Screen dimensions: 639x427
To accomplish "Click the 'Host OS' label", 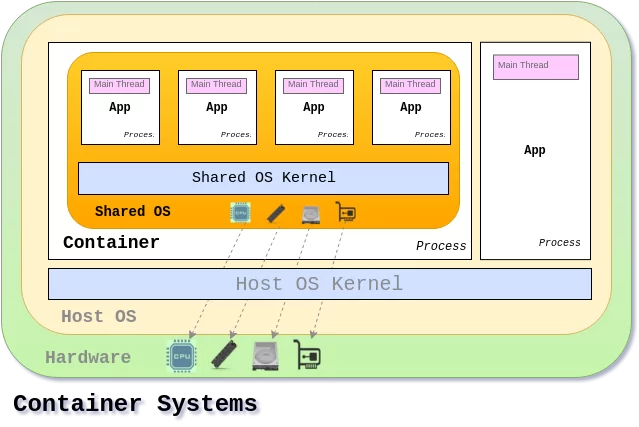I will [x=99, y=316].
